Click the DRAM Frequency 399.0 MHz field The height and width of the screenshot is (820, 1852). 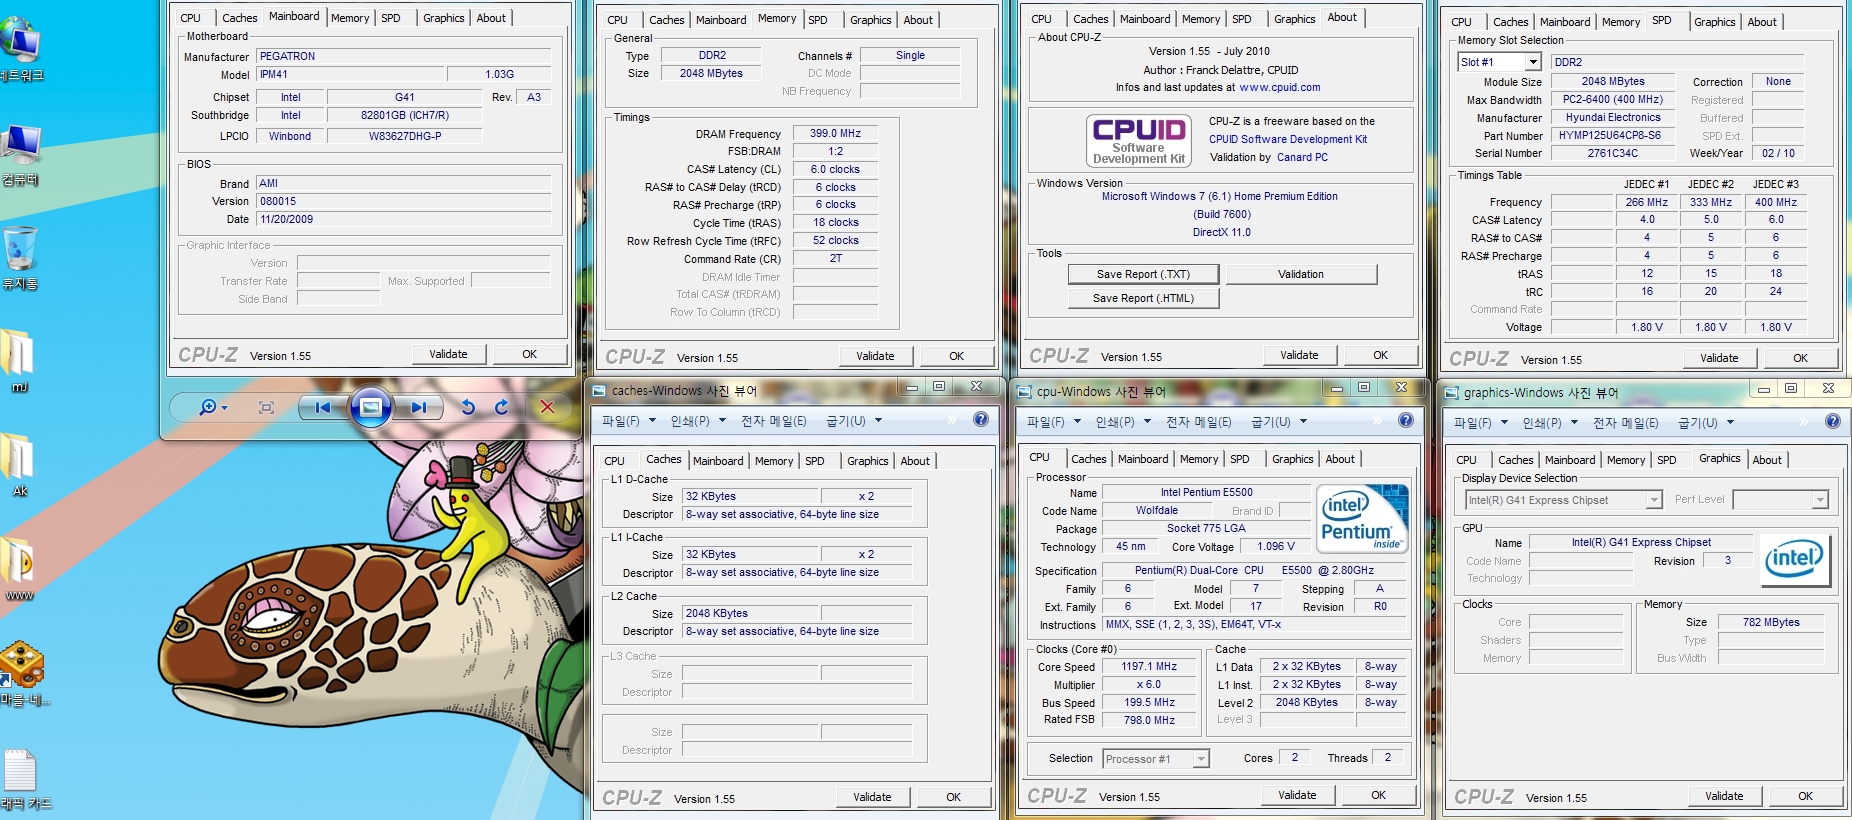point(835,133)
